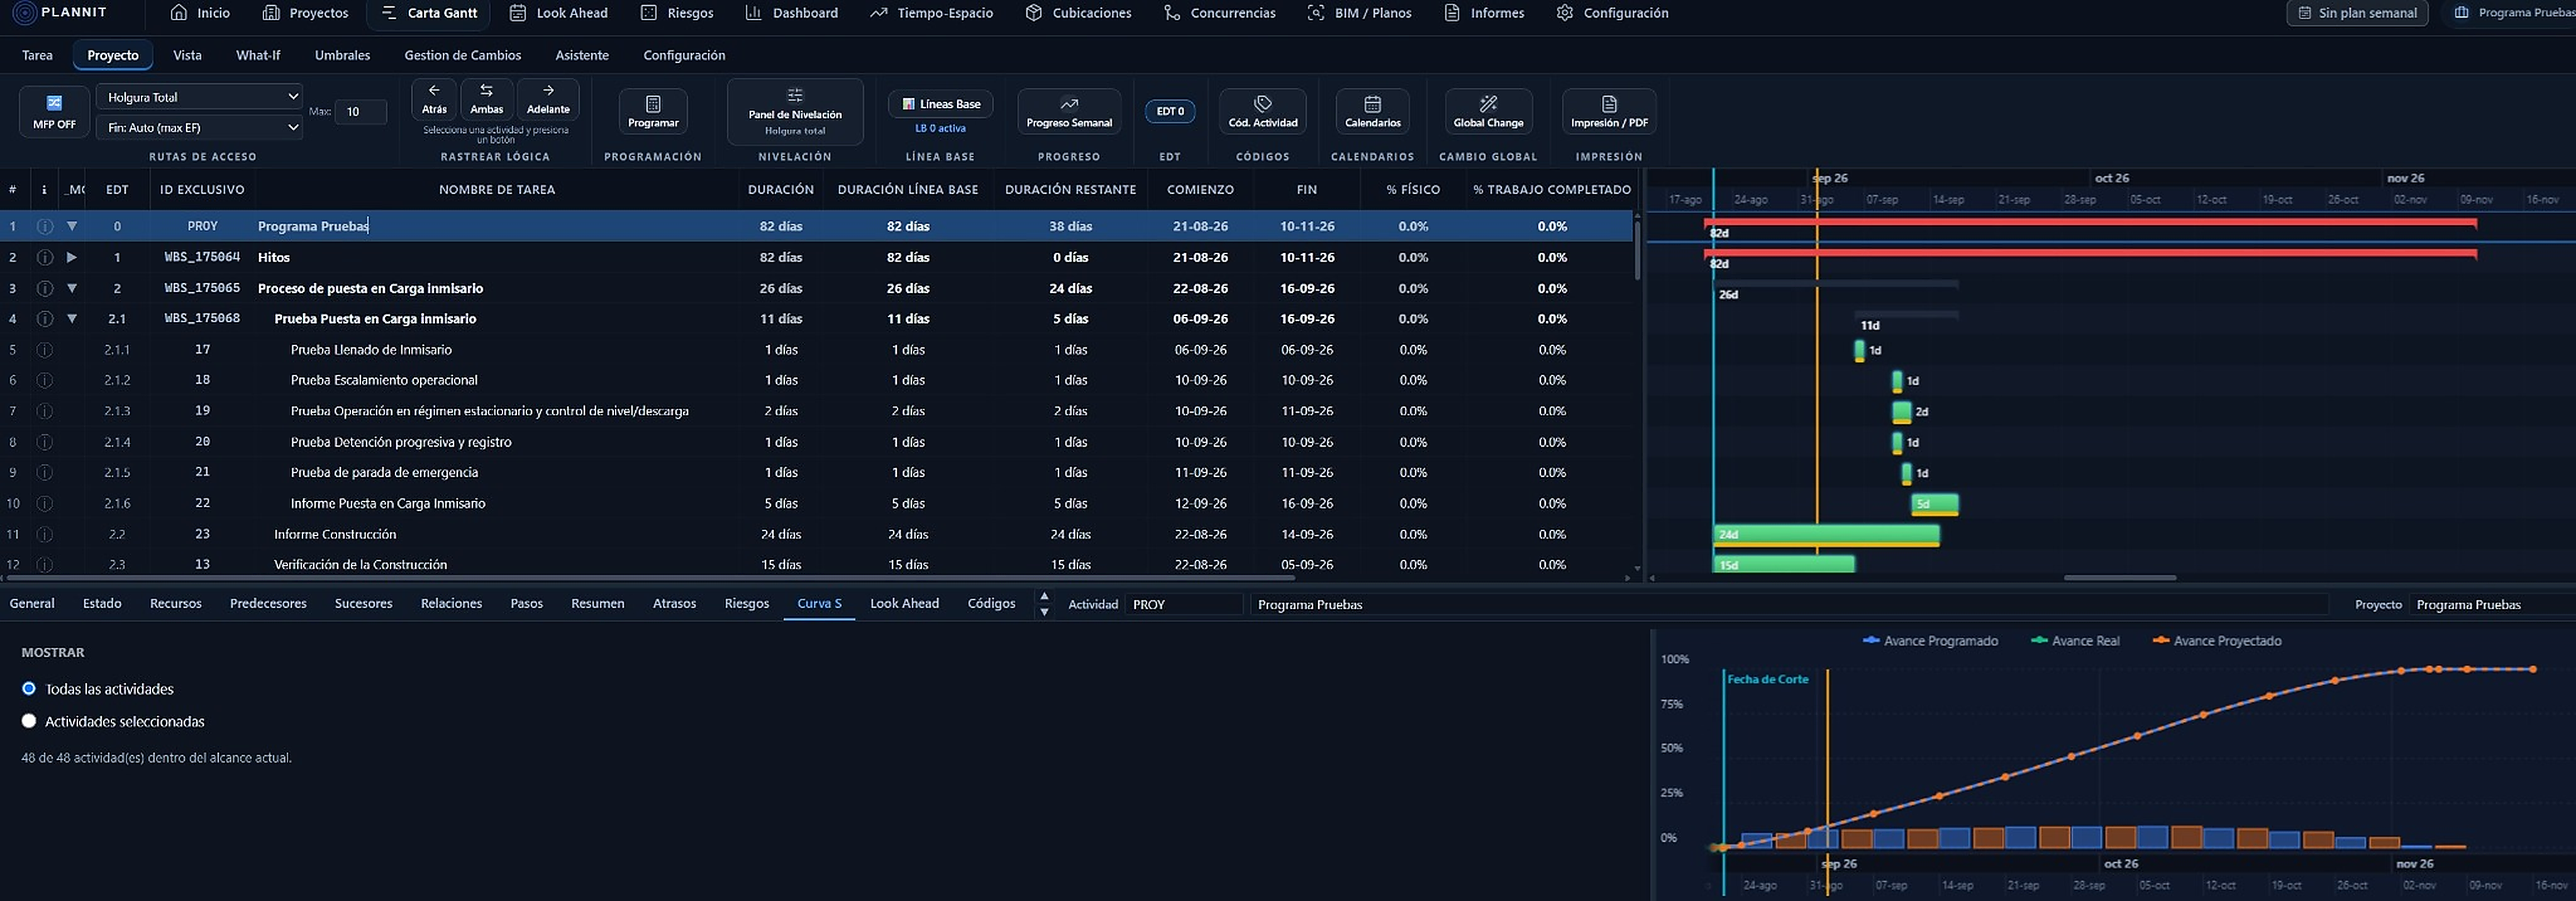Switch to the What-If ribbon tab
The width and height of the screenshot is (2576, 901).
pyautogui.click(x=258, y=55)
